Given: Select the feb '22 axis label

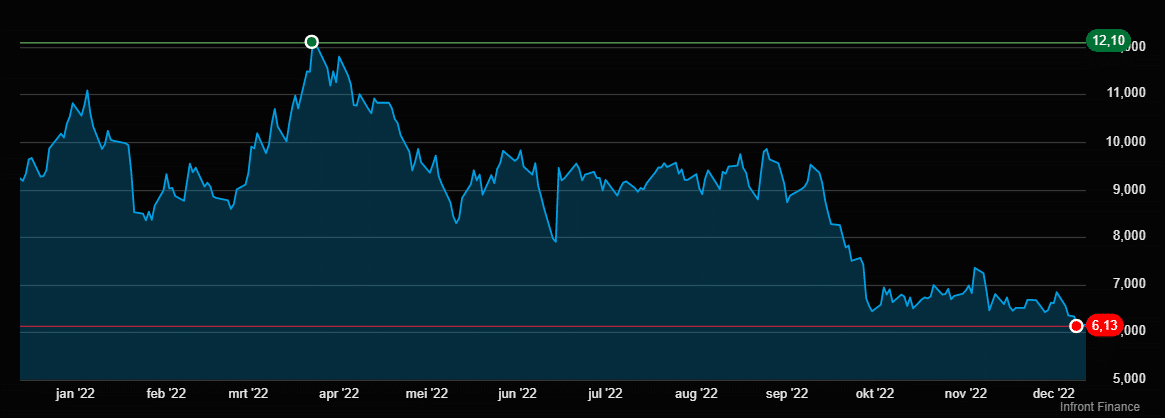Looking at the screenshot, I should (166, 394).
